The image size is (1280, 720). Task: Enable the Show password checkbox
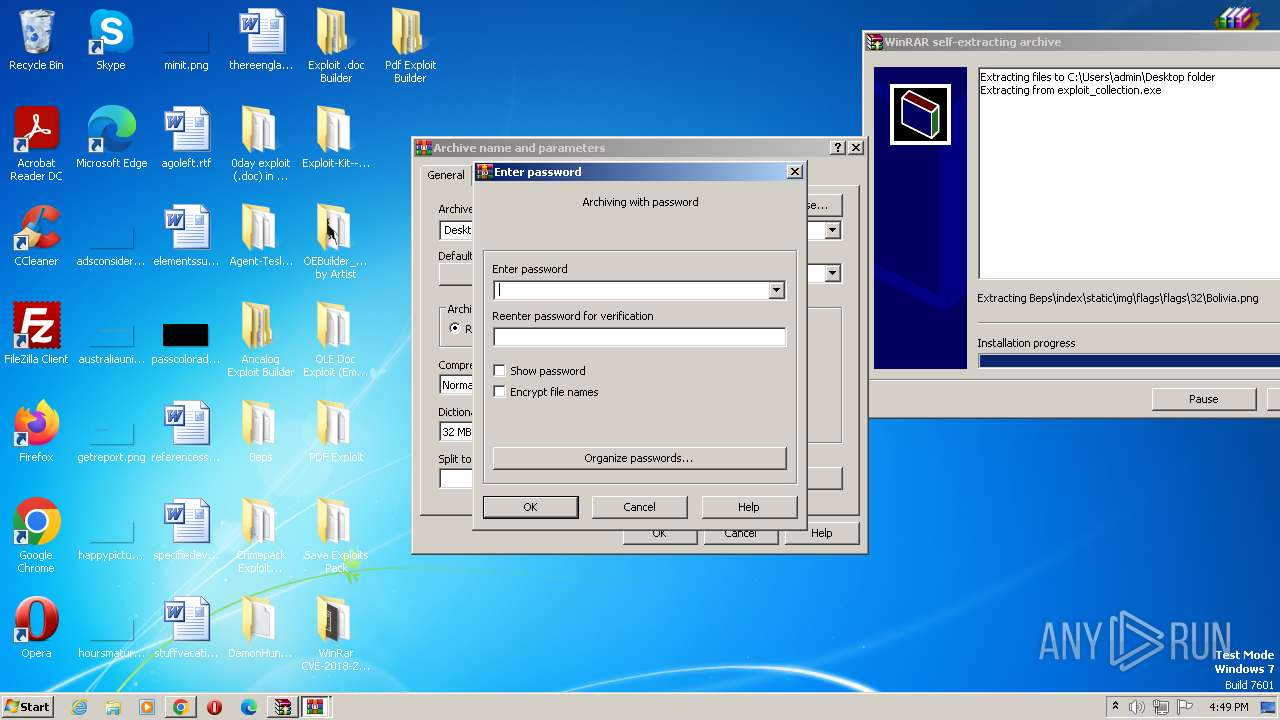click(x=500, y=371)
